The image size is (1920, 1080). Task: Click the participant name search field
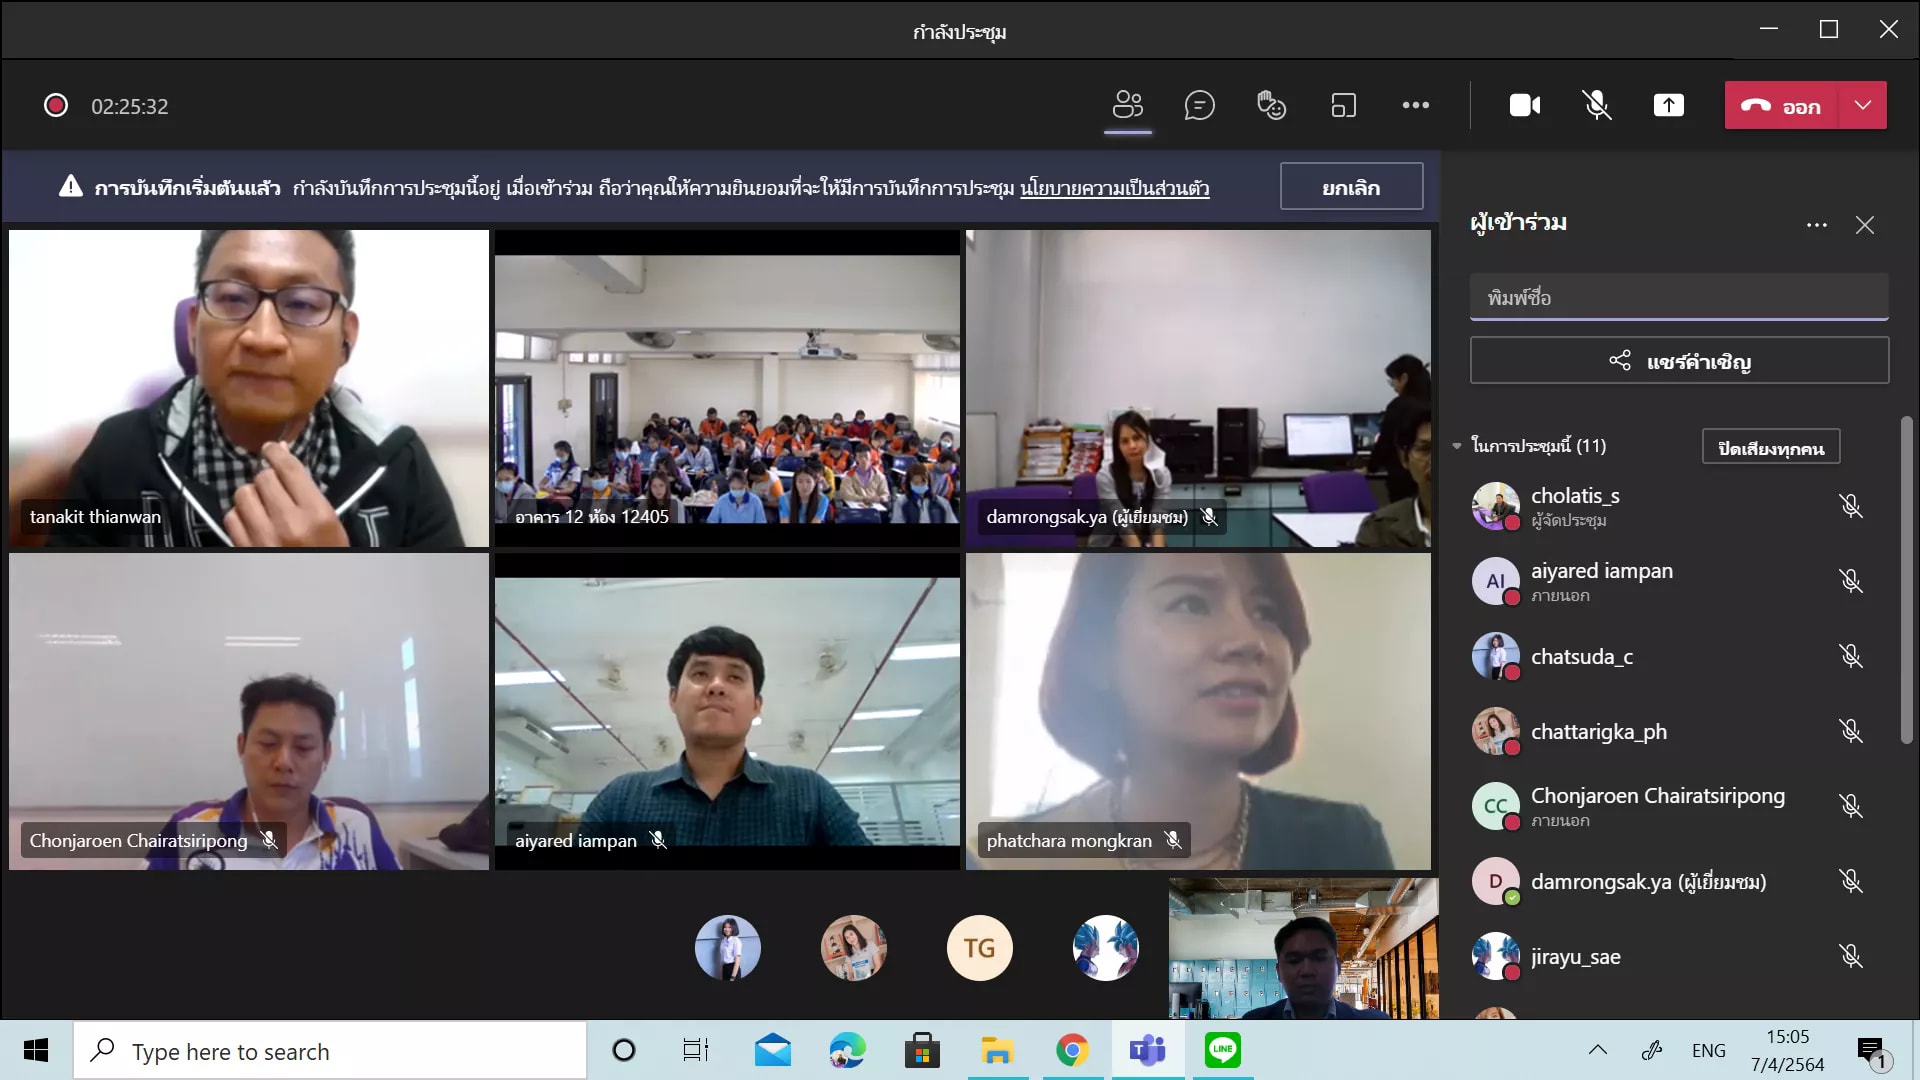(x=1678, y=297)
